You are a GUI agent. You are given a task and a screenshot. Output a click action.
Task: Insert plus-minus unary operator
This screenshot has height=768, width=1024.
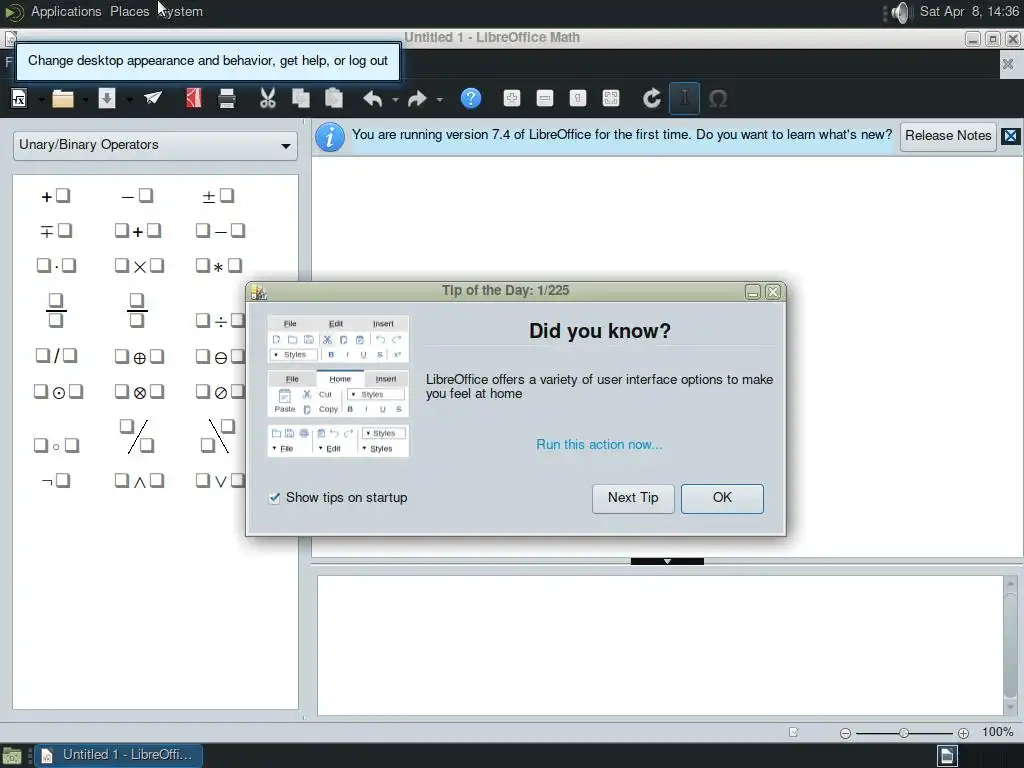tap(218, 196)
